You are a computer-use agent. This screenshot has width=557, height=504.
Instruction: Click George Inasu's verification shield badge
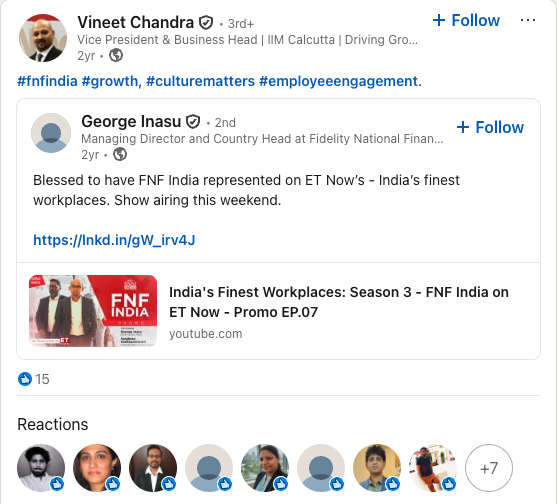point(193,121)
